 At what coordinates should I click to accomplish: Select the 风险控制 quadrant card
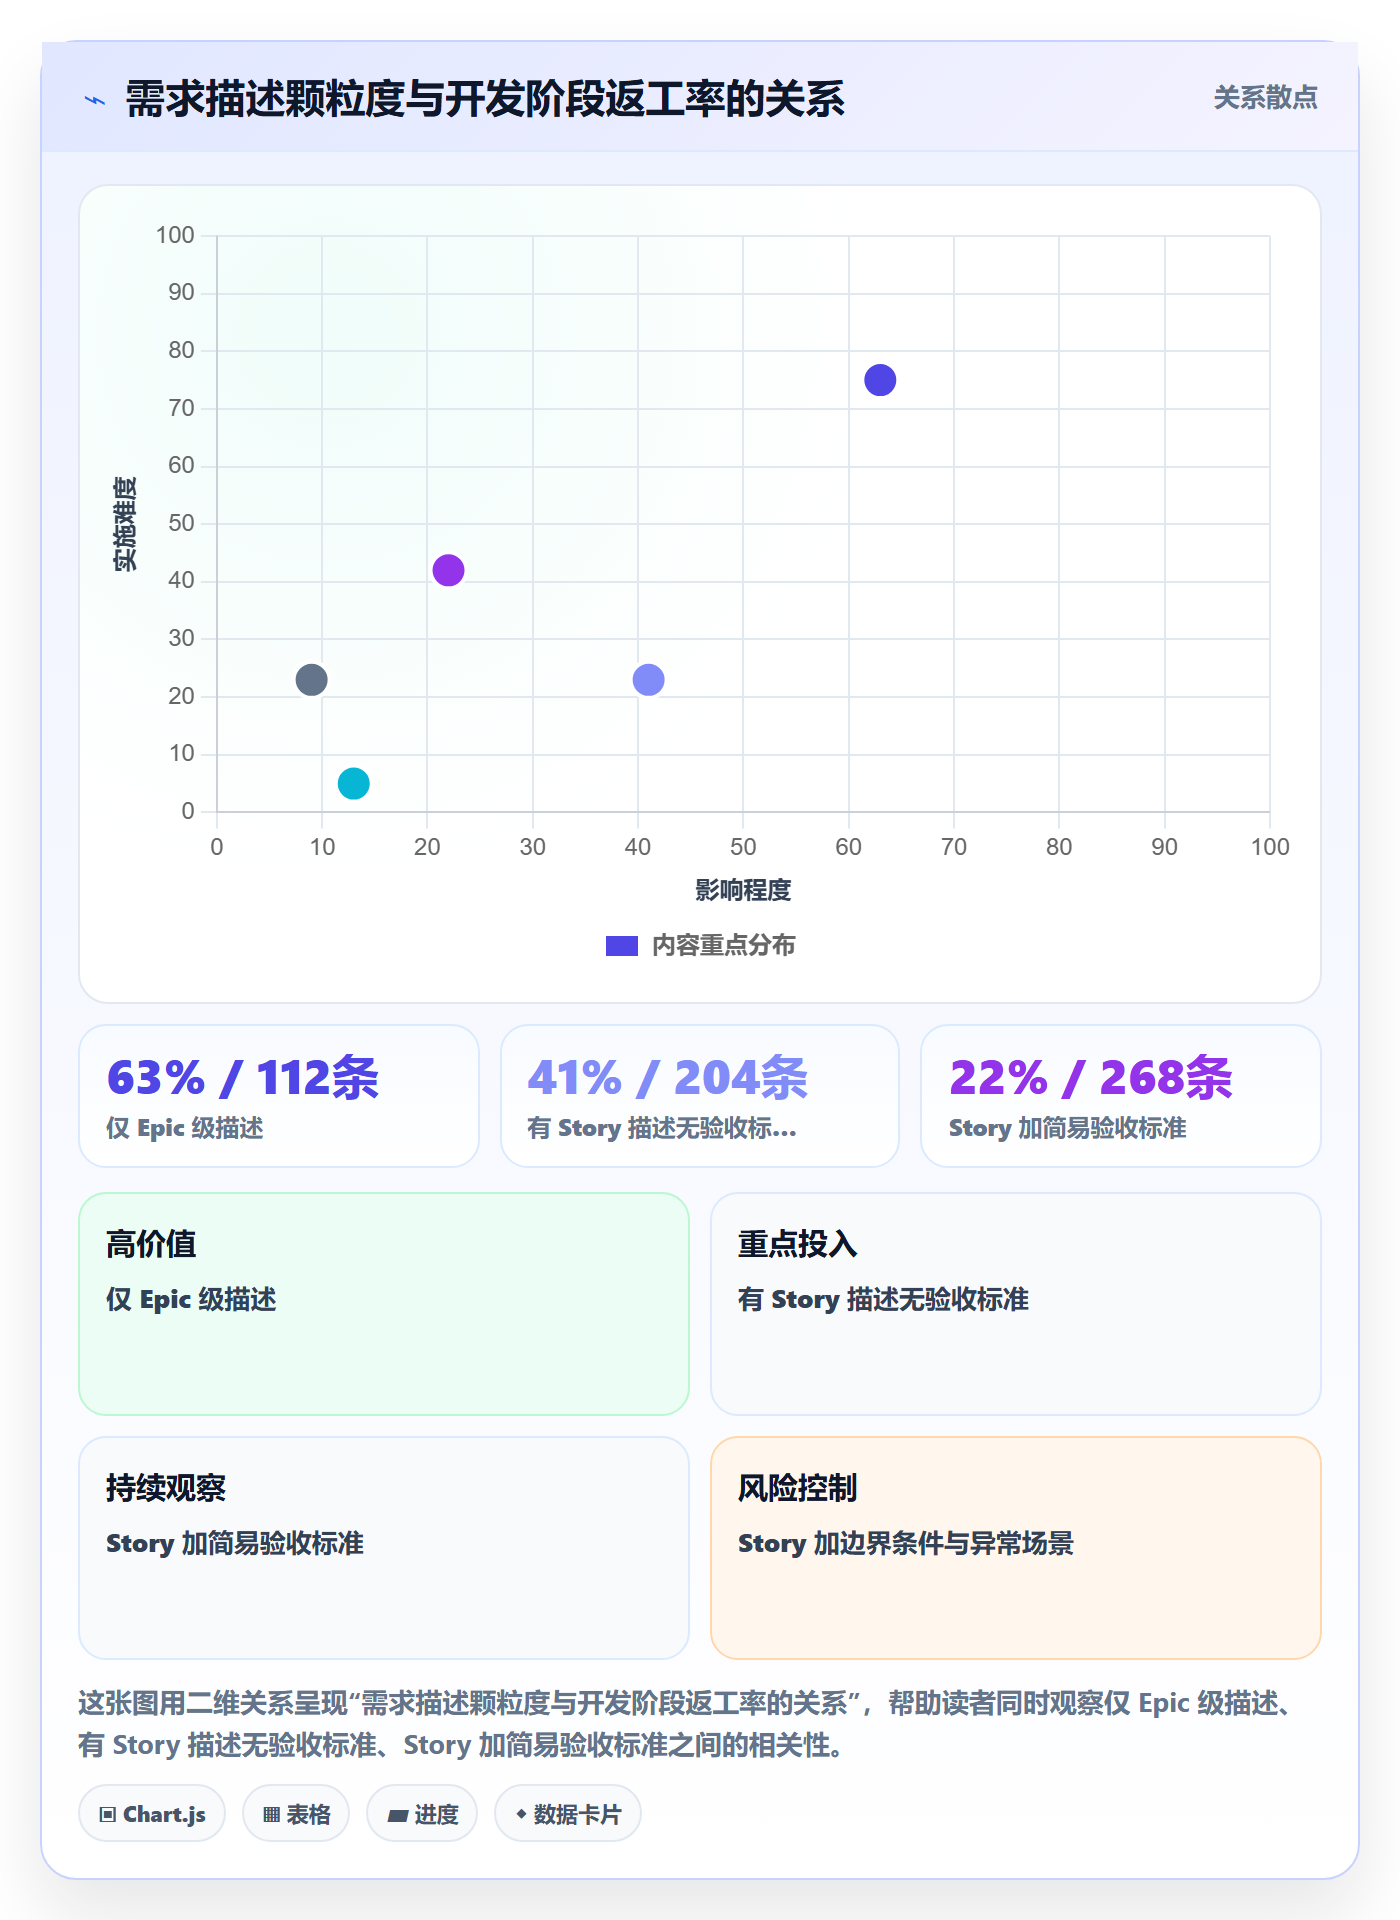tap(1016, 1548)
